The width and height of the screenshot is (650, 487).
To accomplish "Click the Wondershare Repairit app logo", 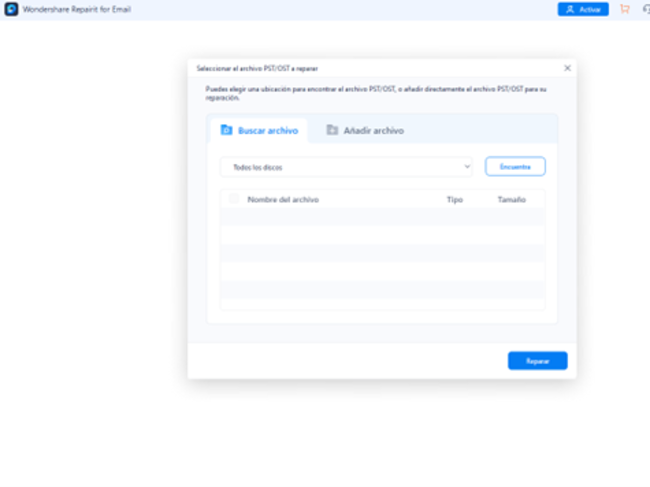I will coord(11,9).
